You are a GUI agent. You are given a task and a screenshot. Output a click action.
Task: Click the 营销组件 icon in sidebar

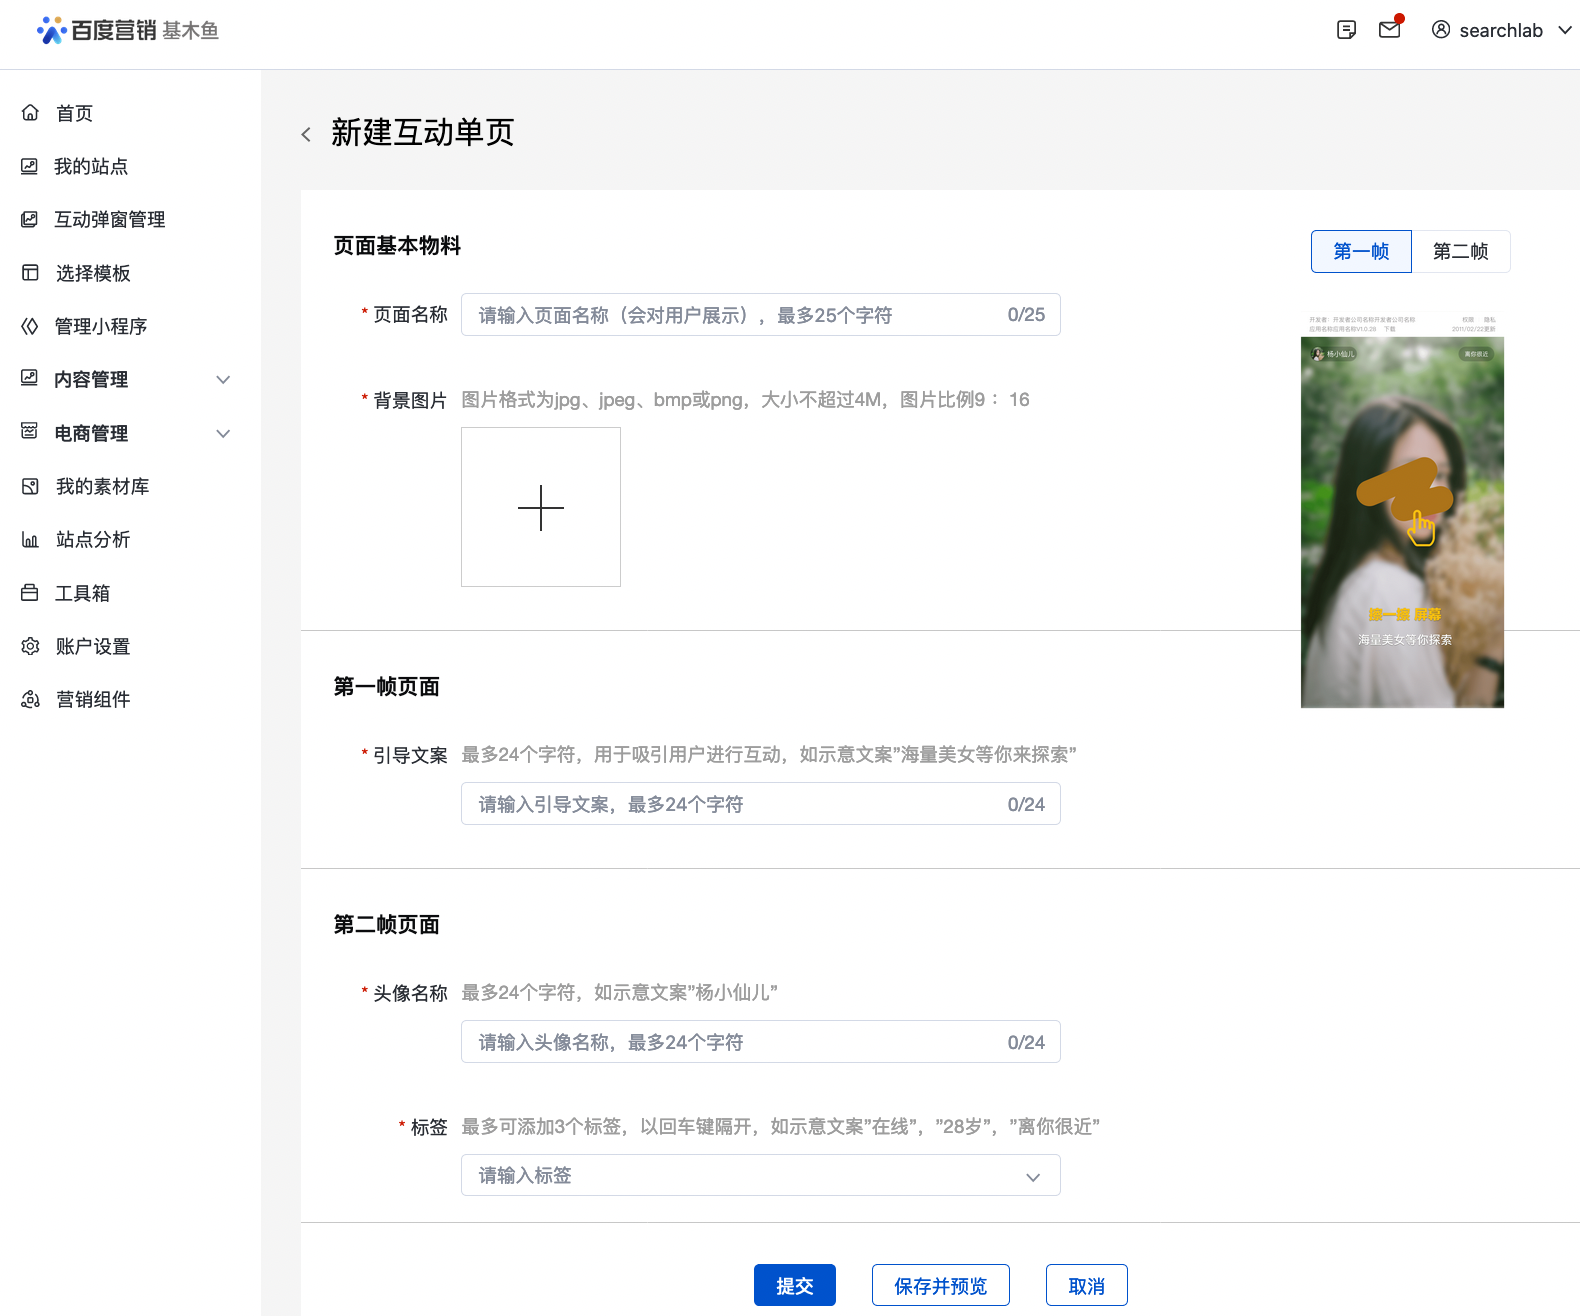point(30,699)
